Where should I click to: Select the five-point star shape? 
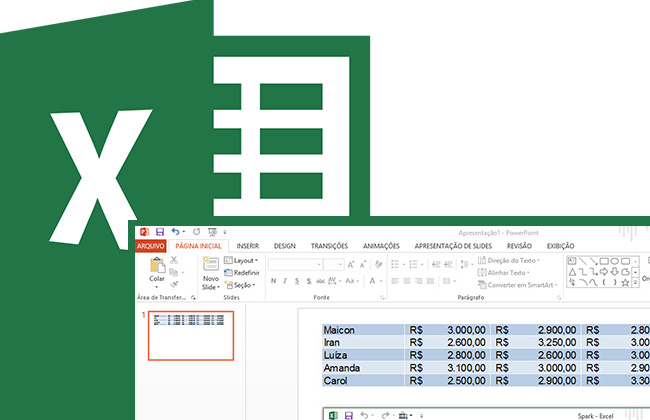[625, 283]
